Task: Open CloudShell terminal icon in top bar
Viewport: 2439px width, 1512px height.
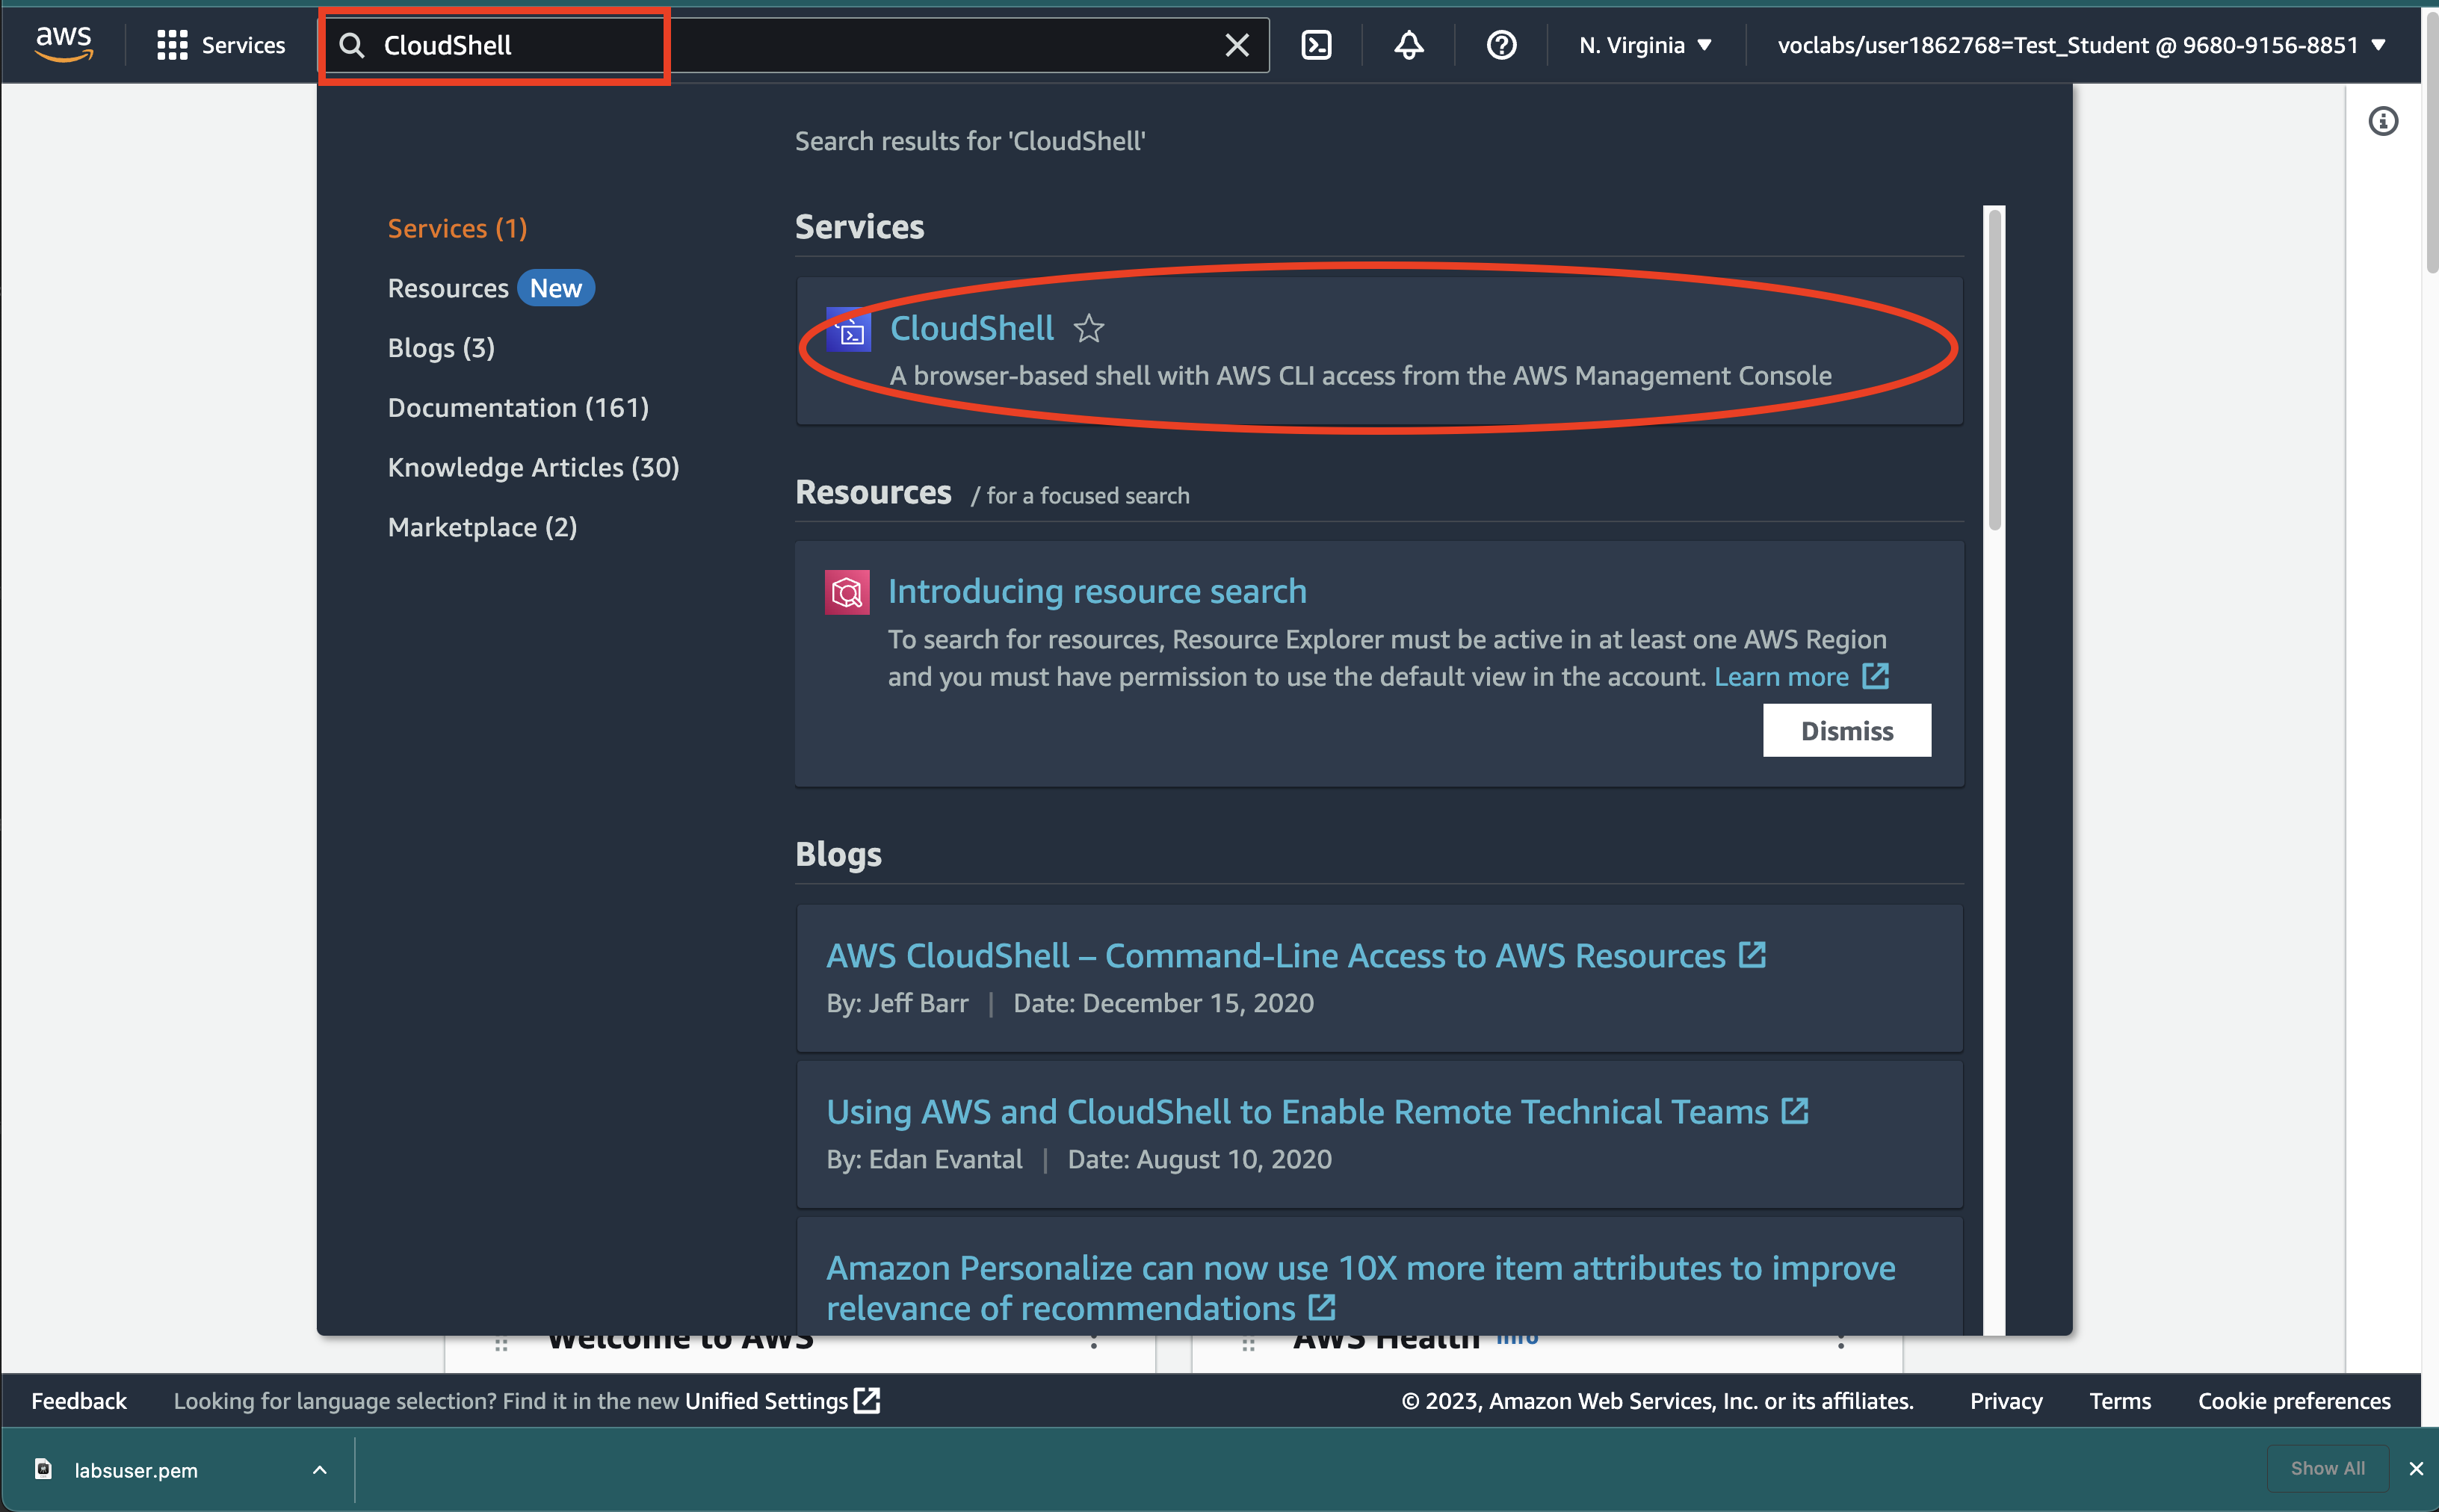Action: click(1316, 45)
